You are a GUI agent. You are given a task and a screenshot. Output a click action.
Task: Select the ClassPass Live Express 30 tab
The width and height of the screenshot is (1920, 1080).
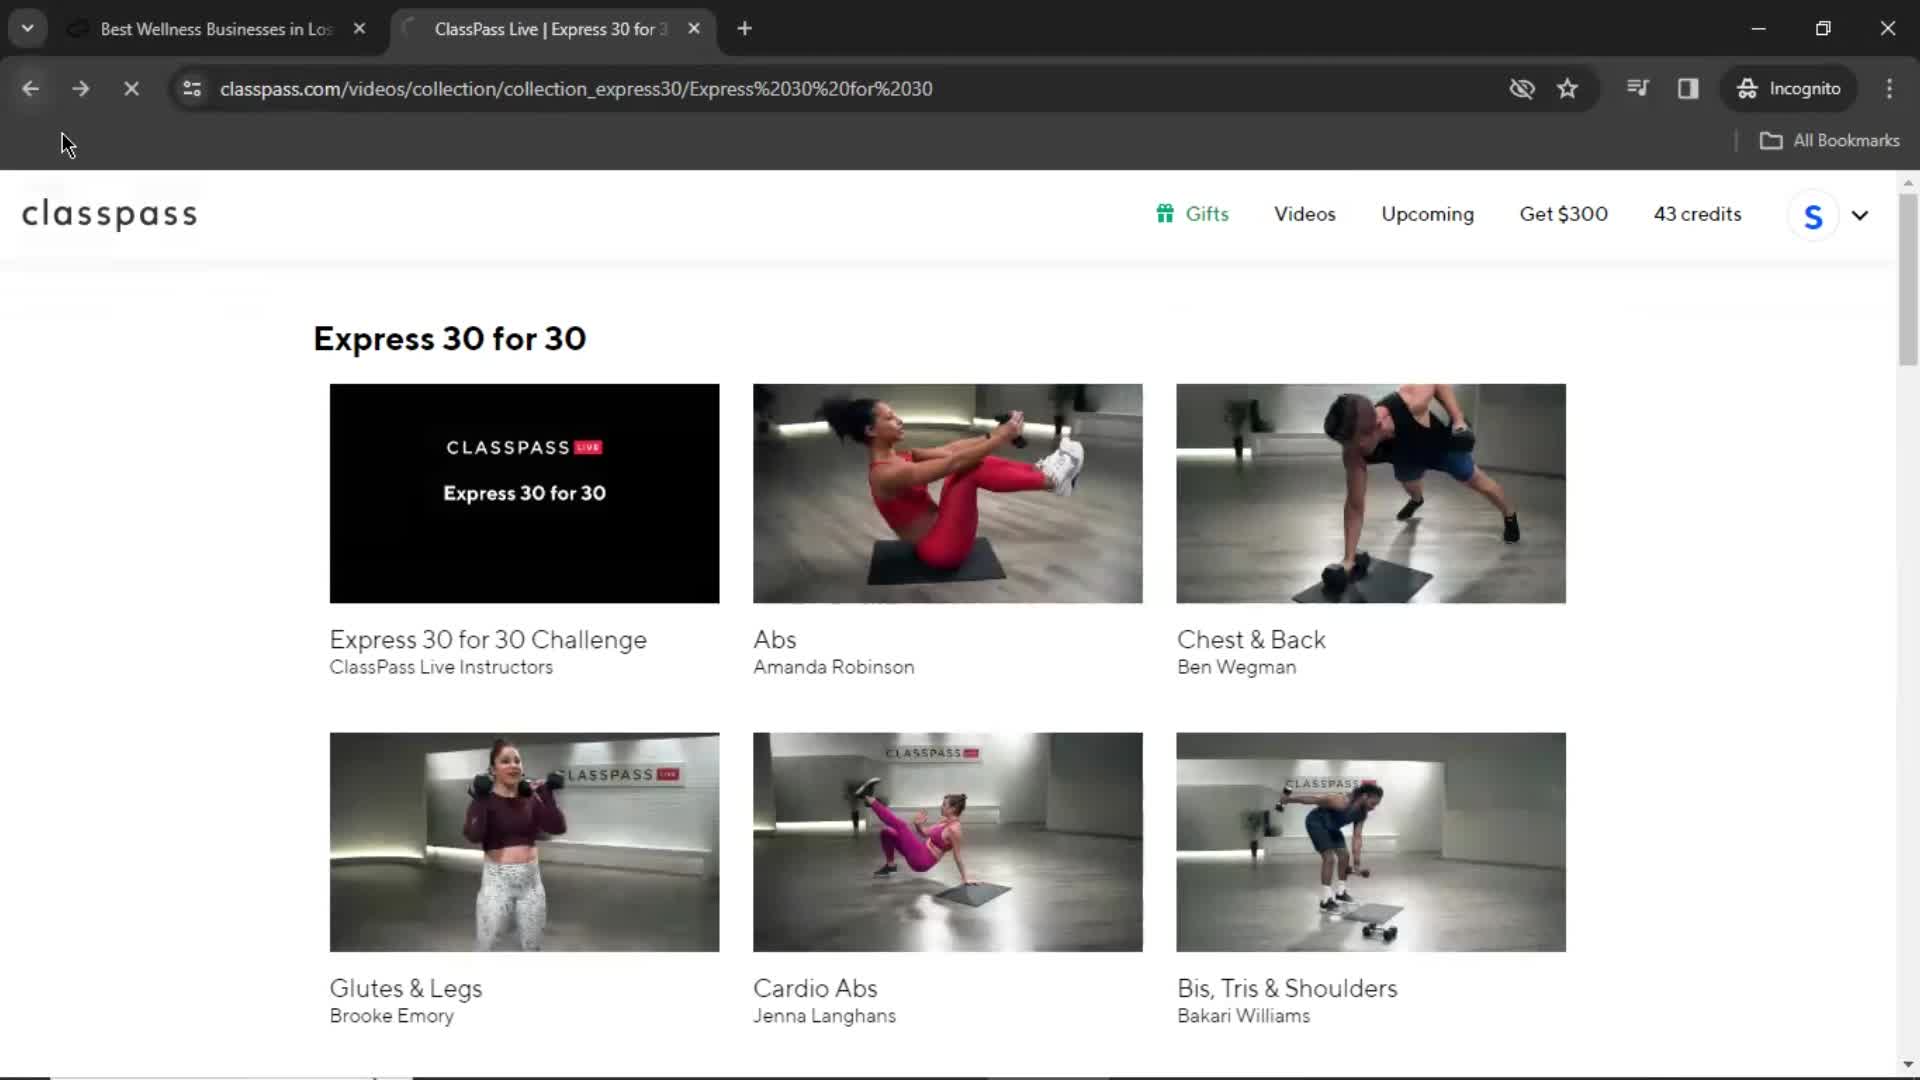[551, 29]
